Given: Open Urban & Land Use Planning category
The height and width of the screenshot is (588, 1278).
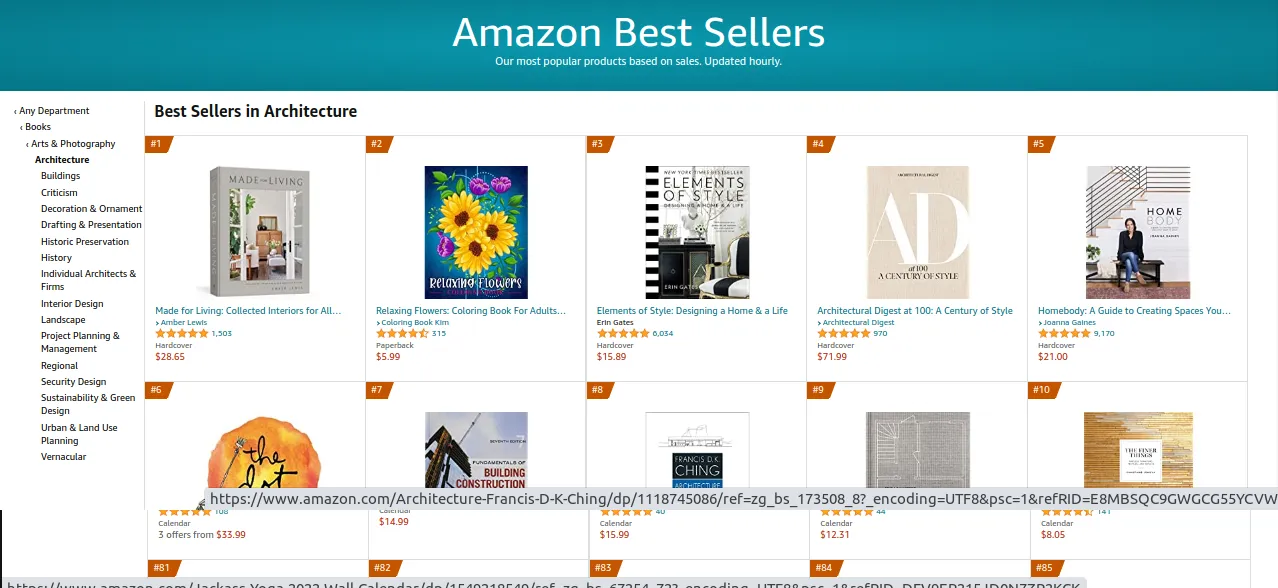Looking at the screenshot, I should [x=79, y=434].
